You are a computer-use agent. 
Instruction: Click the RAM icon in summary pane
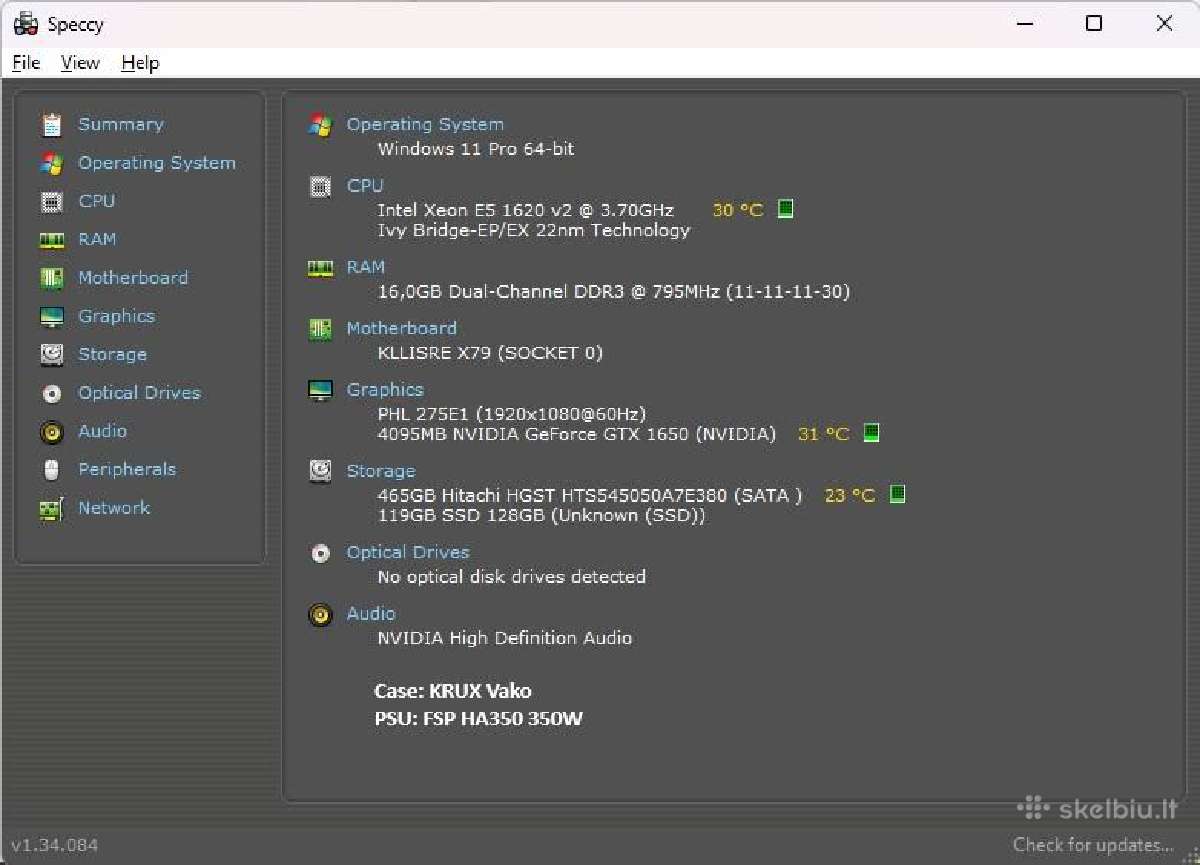coord(320,267)
